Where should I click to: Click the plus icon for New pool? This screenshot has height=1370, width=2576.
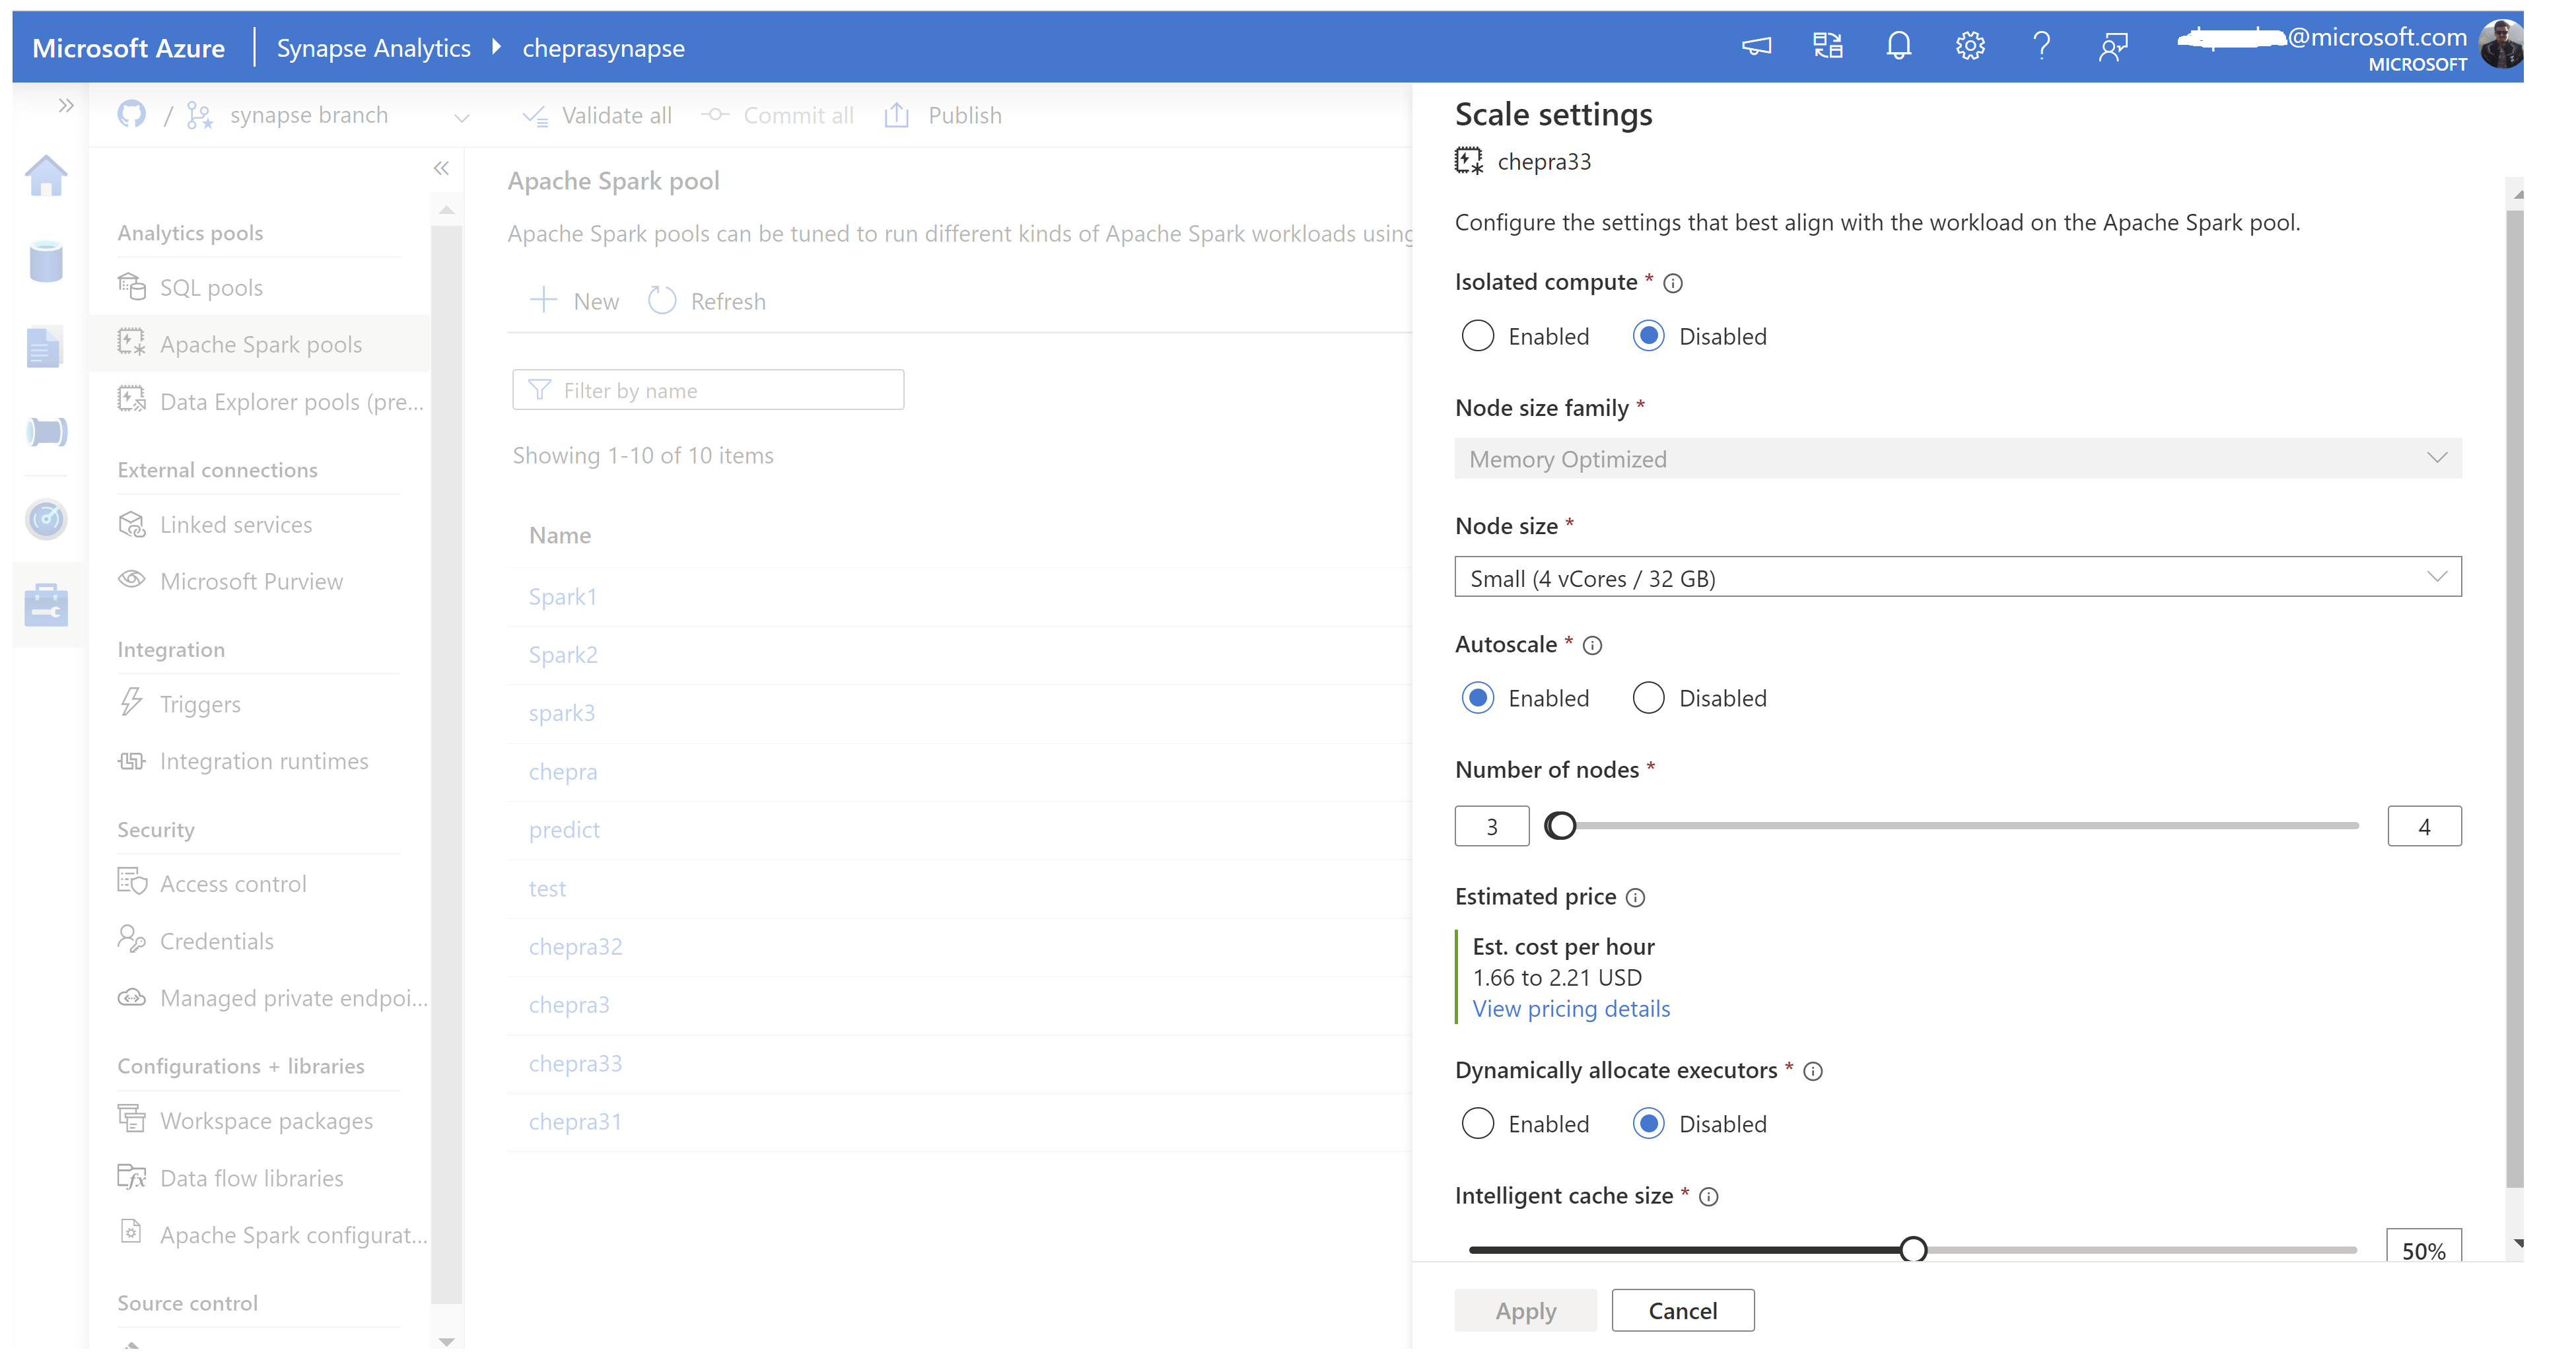[543, 300]
